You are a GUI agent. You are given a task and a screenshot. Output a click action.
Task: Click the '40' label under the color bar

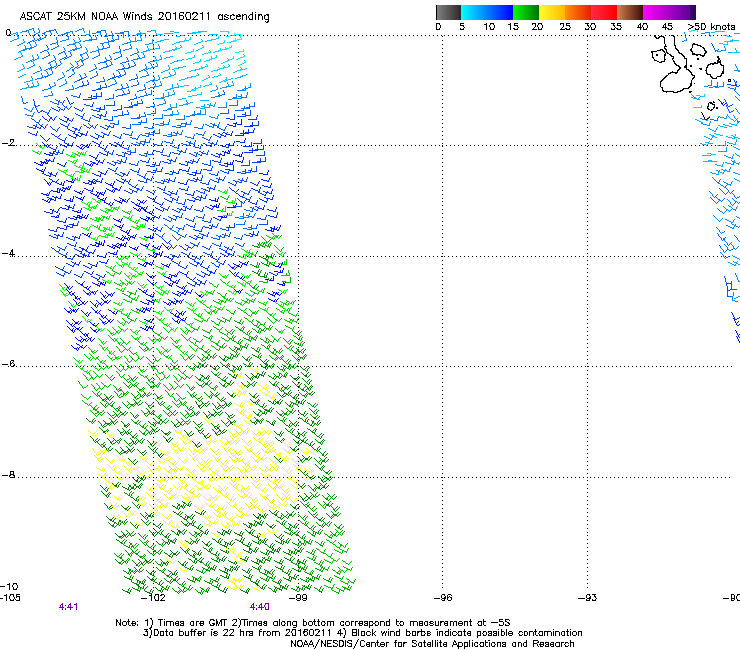(x=642, y=27)
